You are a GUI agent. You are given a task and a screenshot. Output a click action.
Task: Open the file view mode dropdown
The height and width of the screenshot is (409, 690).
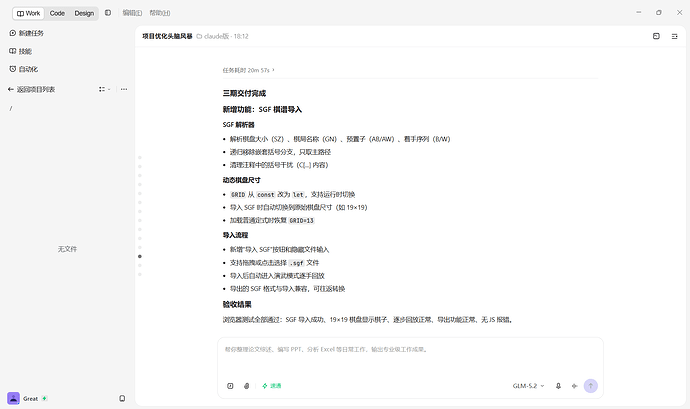click(105, 89)
